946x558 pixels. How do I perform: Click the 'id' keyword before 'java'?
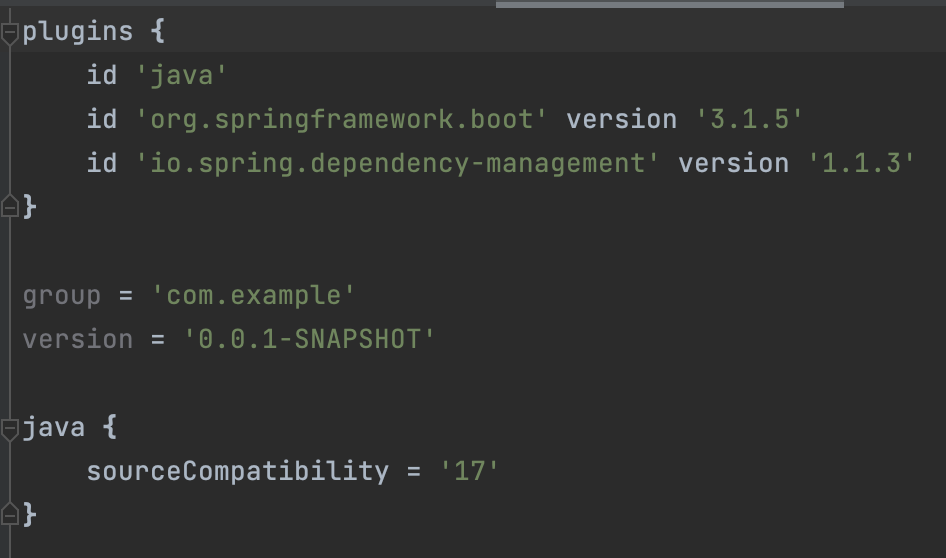coord(102,75)
